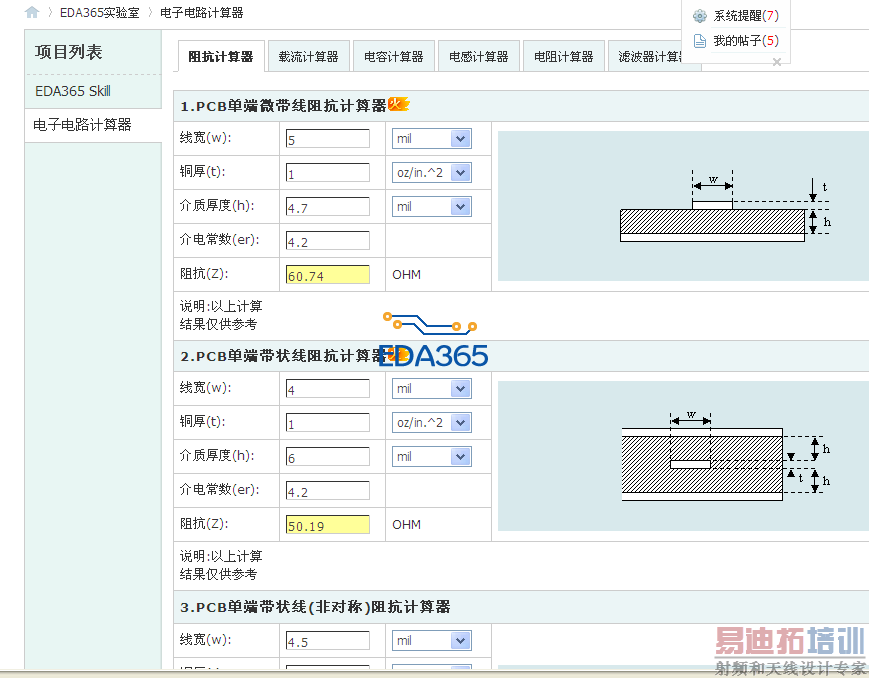Select EDA365 Skill in project list

(73, 91)
